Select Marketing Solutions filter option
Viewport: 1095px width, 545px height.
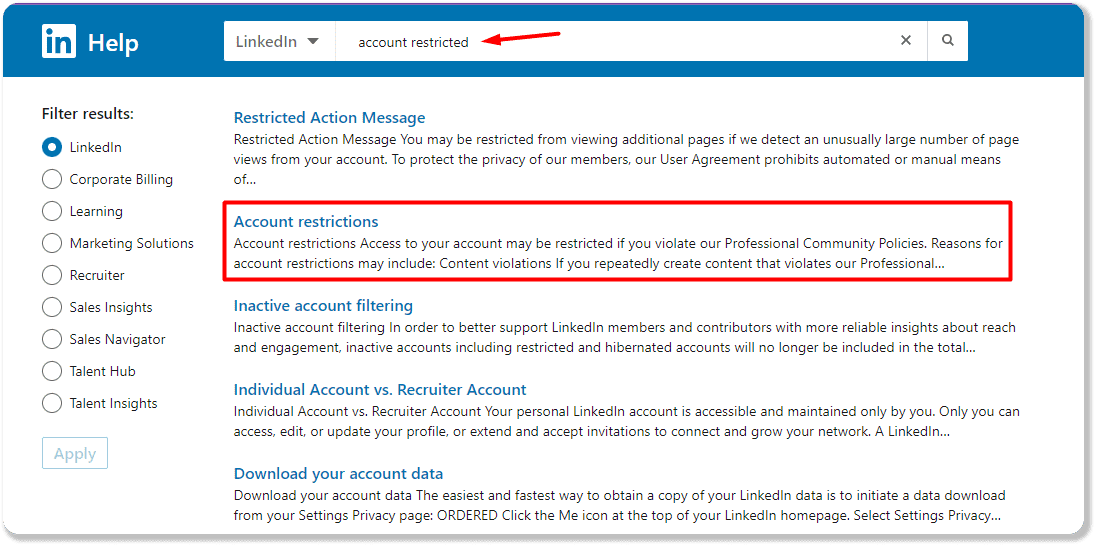tap(52, 243)
